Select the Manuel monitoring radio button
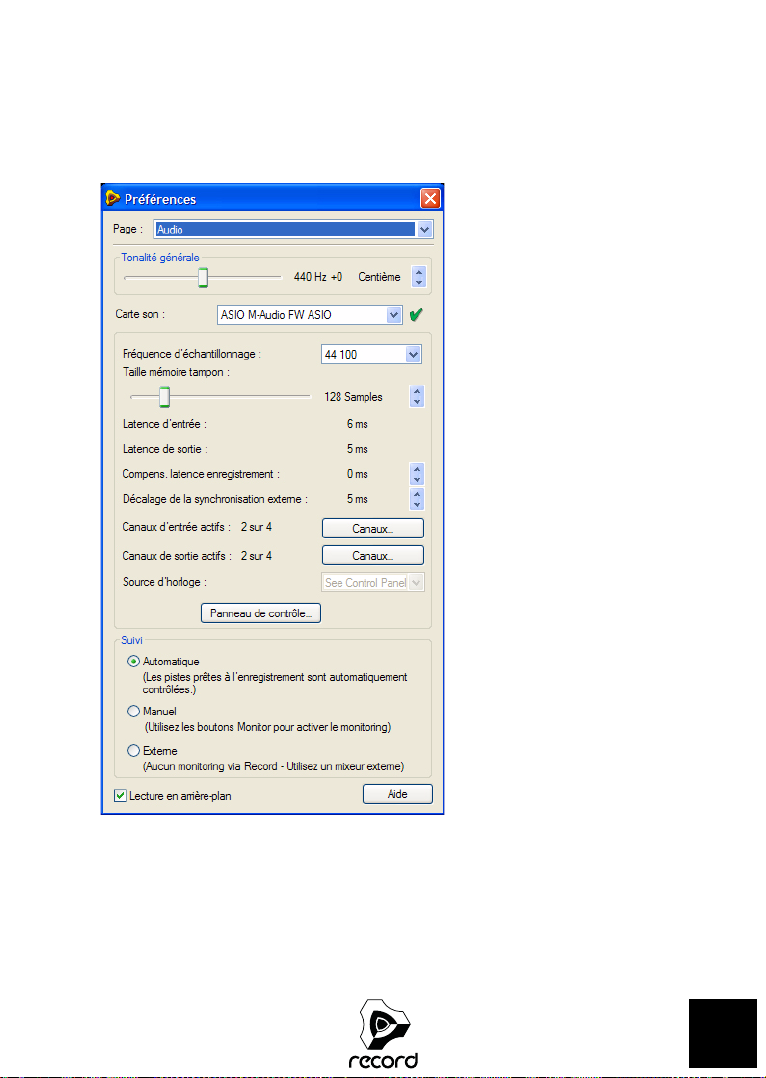Viewport: 766px width, 1078px height. 134,712
